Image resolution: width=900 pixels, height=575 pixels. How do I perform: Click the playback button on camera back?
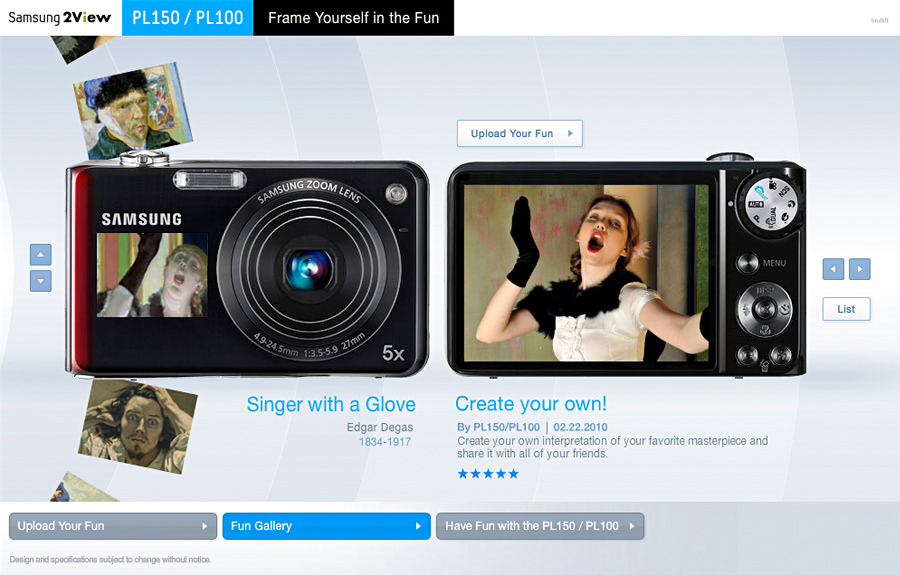(747, 356)
